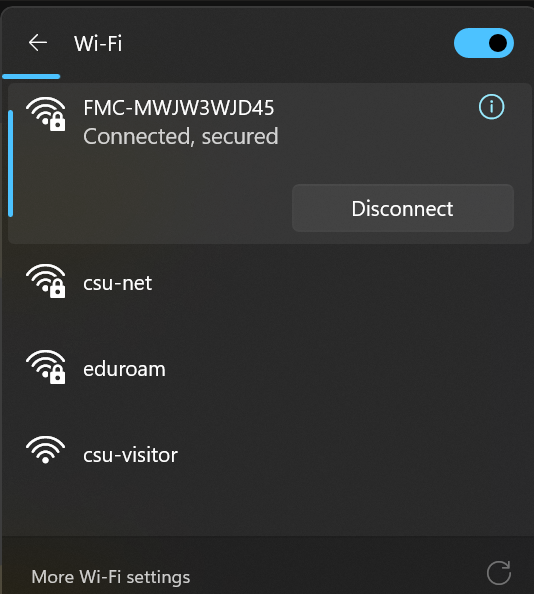The width and height of the screenshot is (534, 594).
Task: Turn off the Wi-Fi toggle switch
Action: click(484, 43)
